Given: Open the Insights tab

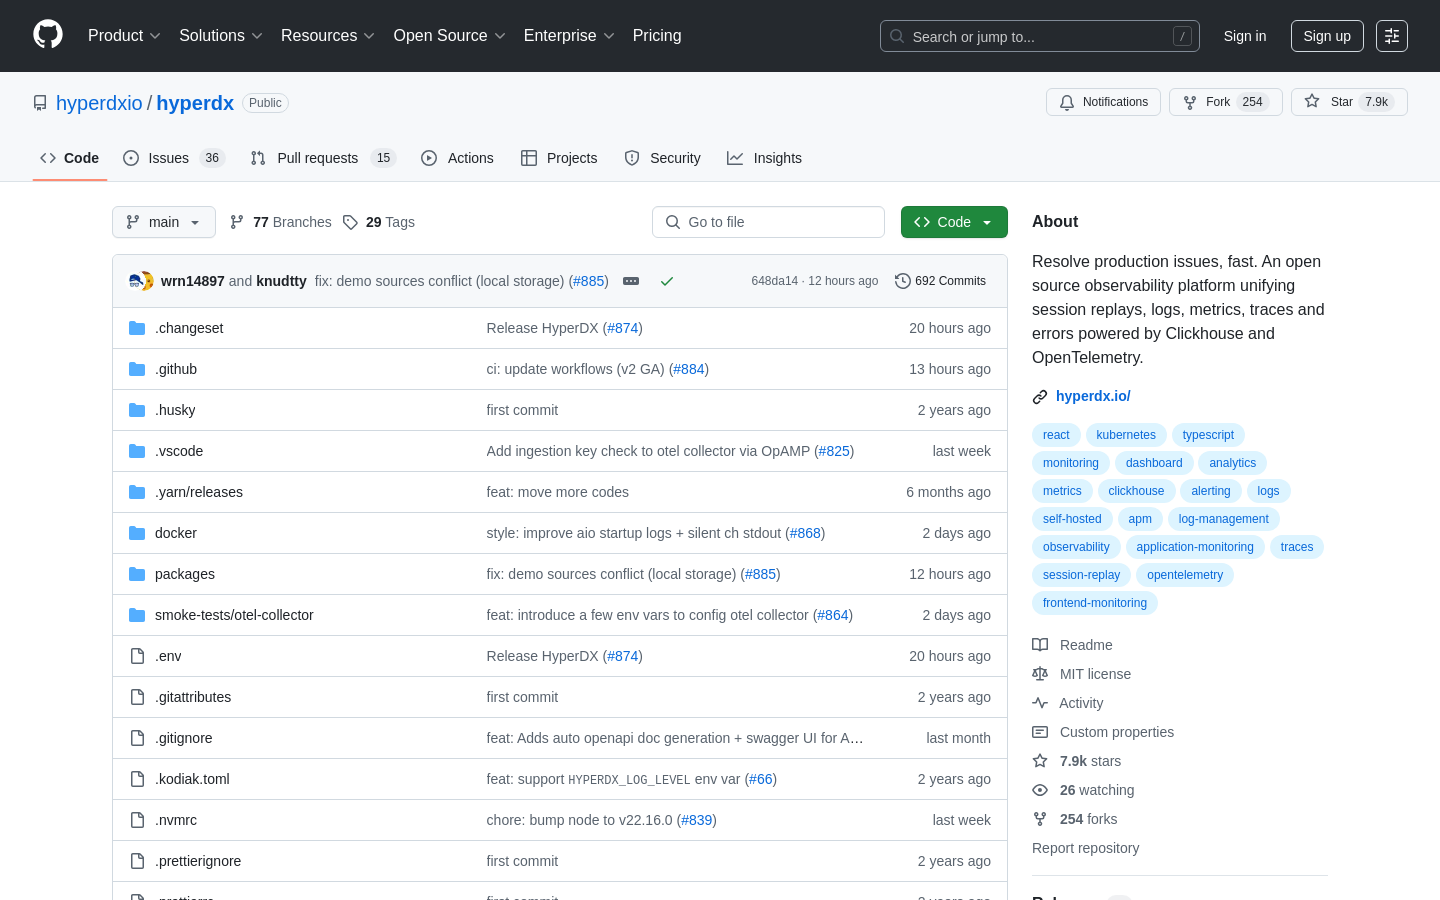Looking at the screenshot, I should coord(764,158).
